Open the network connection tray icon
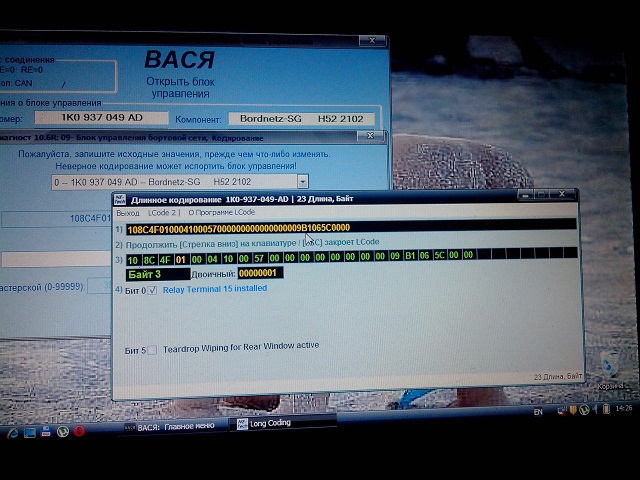 [x=562, y=410]
